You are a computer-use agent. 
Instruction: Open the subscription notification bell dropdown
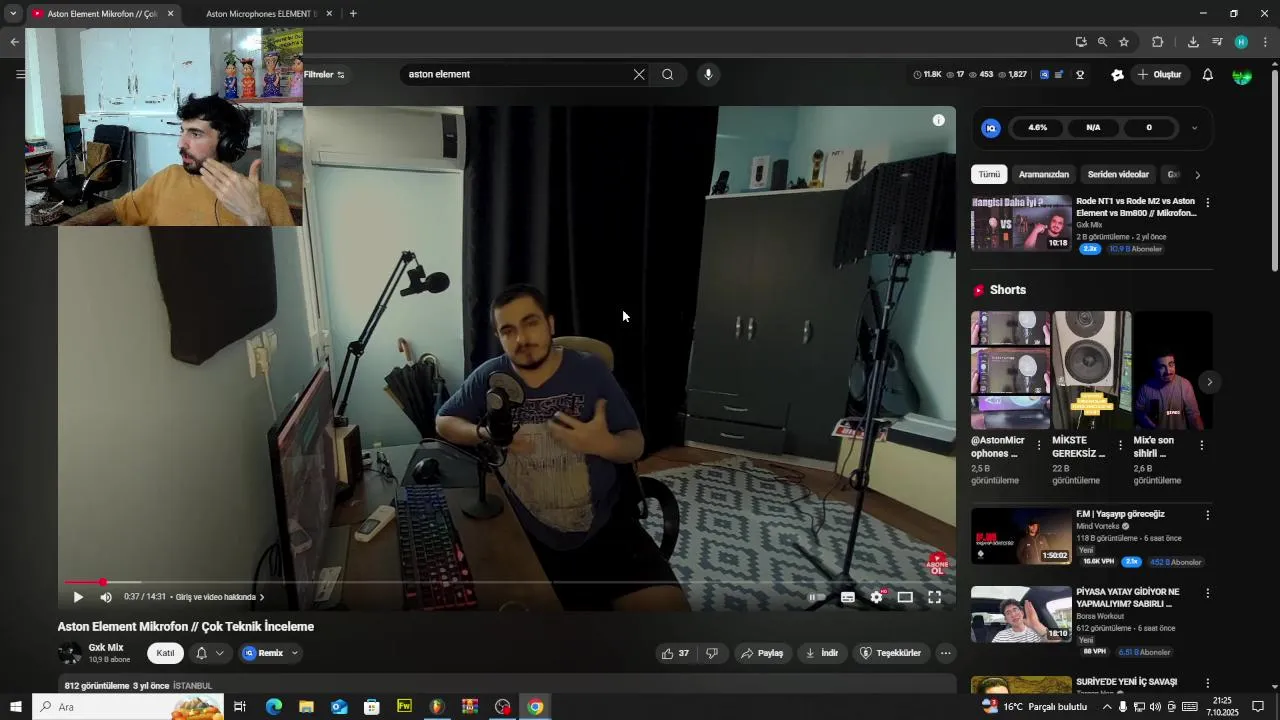coord(210,653)
